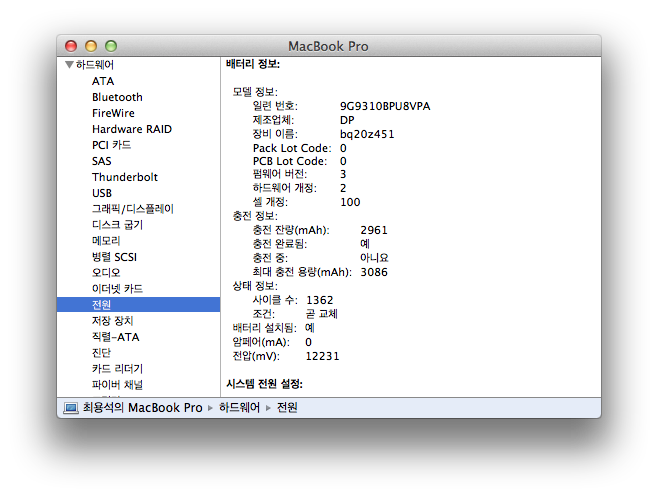Select 직렬-ATA entry
This screenshot has width=658, height=497.
point(115,337)
